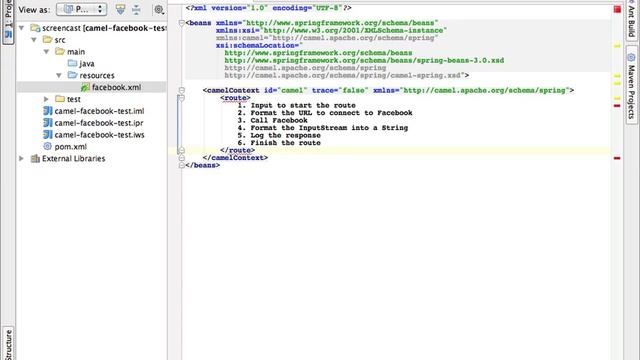Select the java folder
Screen dimensions: 640x360
pyautogui.click(x=87, y=63)
